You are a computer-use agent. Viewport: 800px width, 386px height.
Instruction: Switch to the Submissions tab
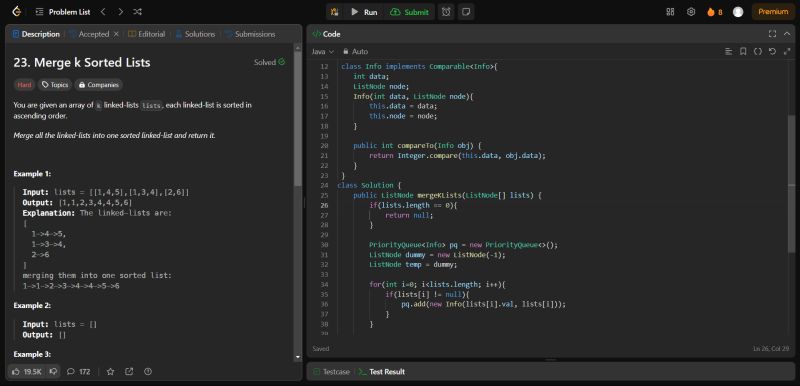click(250, 34)
